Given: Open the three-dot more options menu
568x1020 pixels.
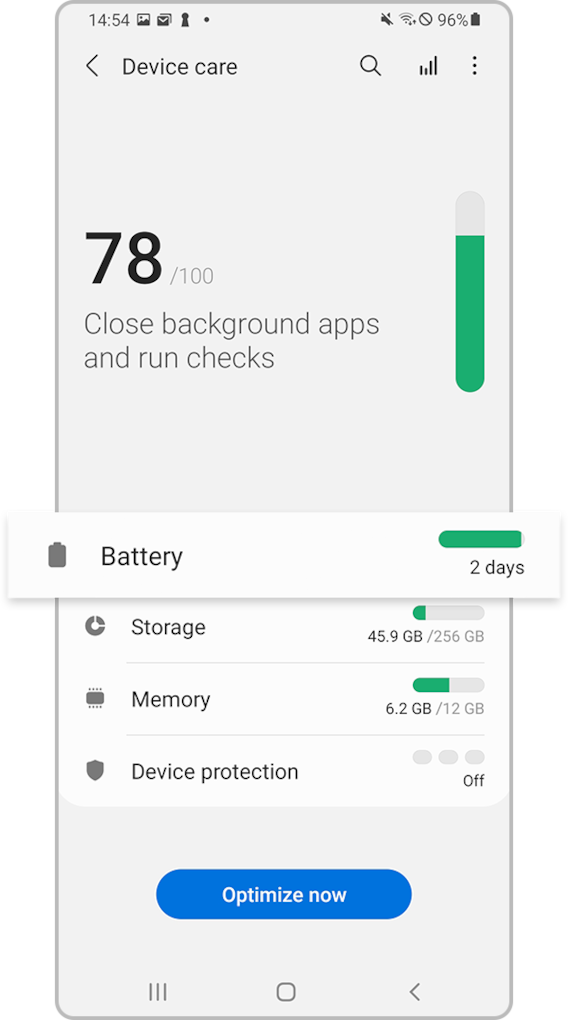Looking at the screenshot, I should pos(474,66).
